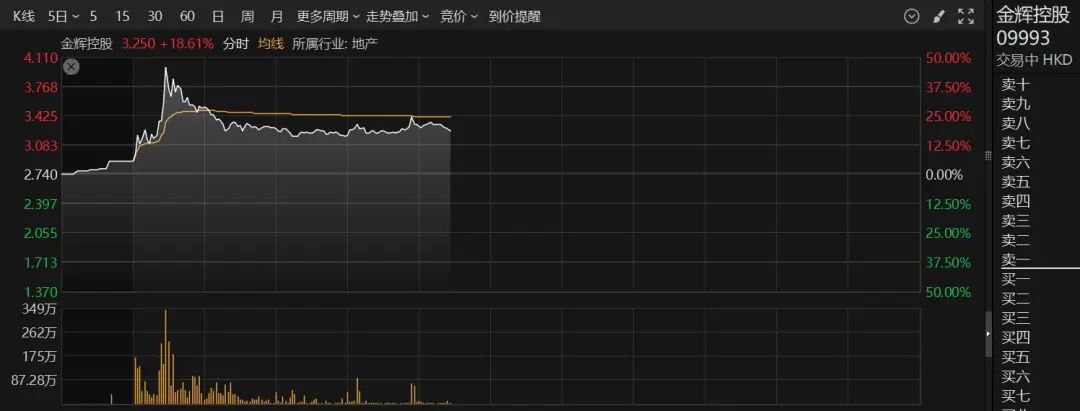Screen dimensions: 1080x411
Task: Click the 1.370 price axis label
Action: pyautogui.click(x=41, y=292)
